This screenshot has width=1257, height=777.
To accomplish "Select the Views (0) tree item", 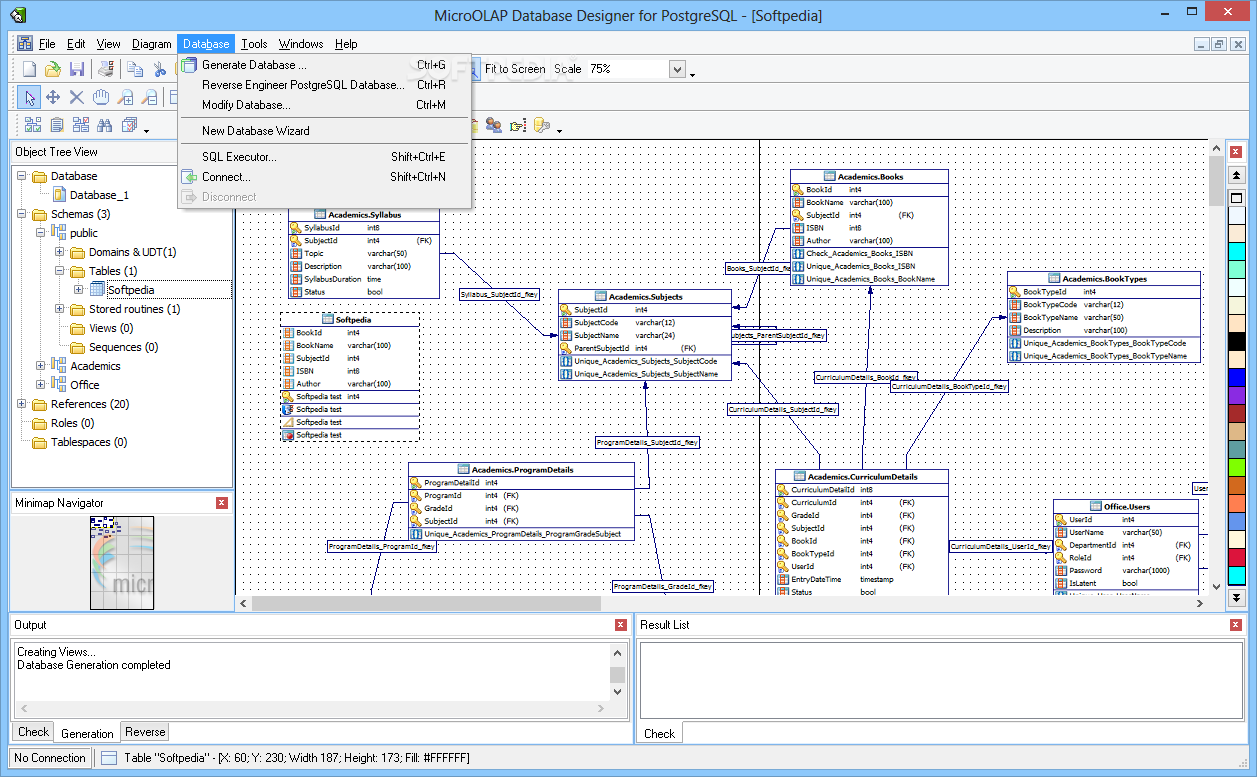I will 111,328.
